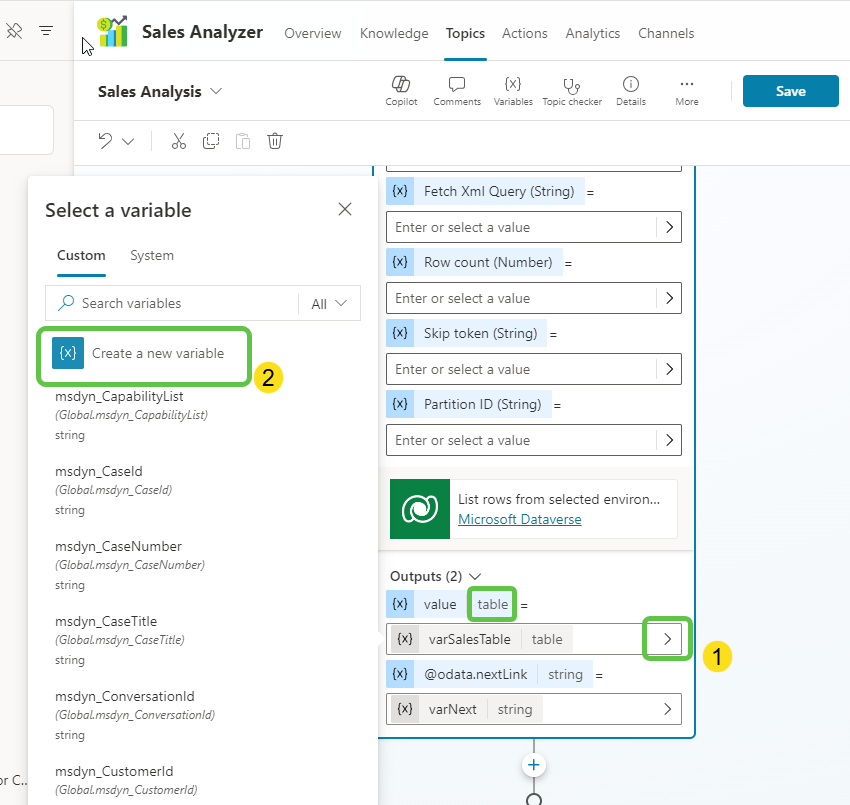Close the Select a variable panel
850x805 pixels.
345,209
